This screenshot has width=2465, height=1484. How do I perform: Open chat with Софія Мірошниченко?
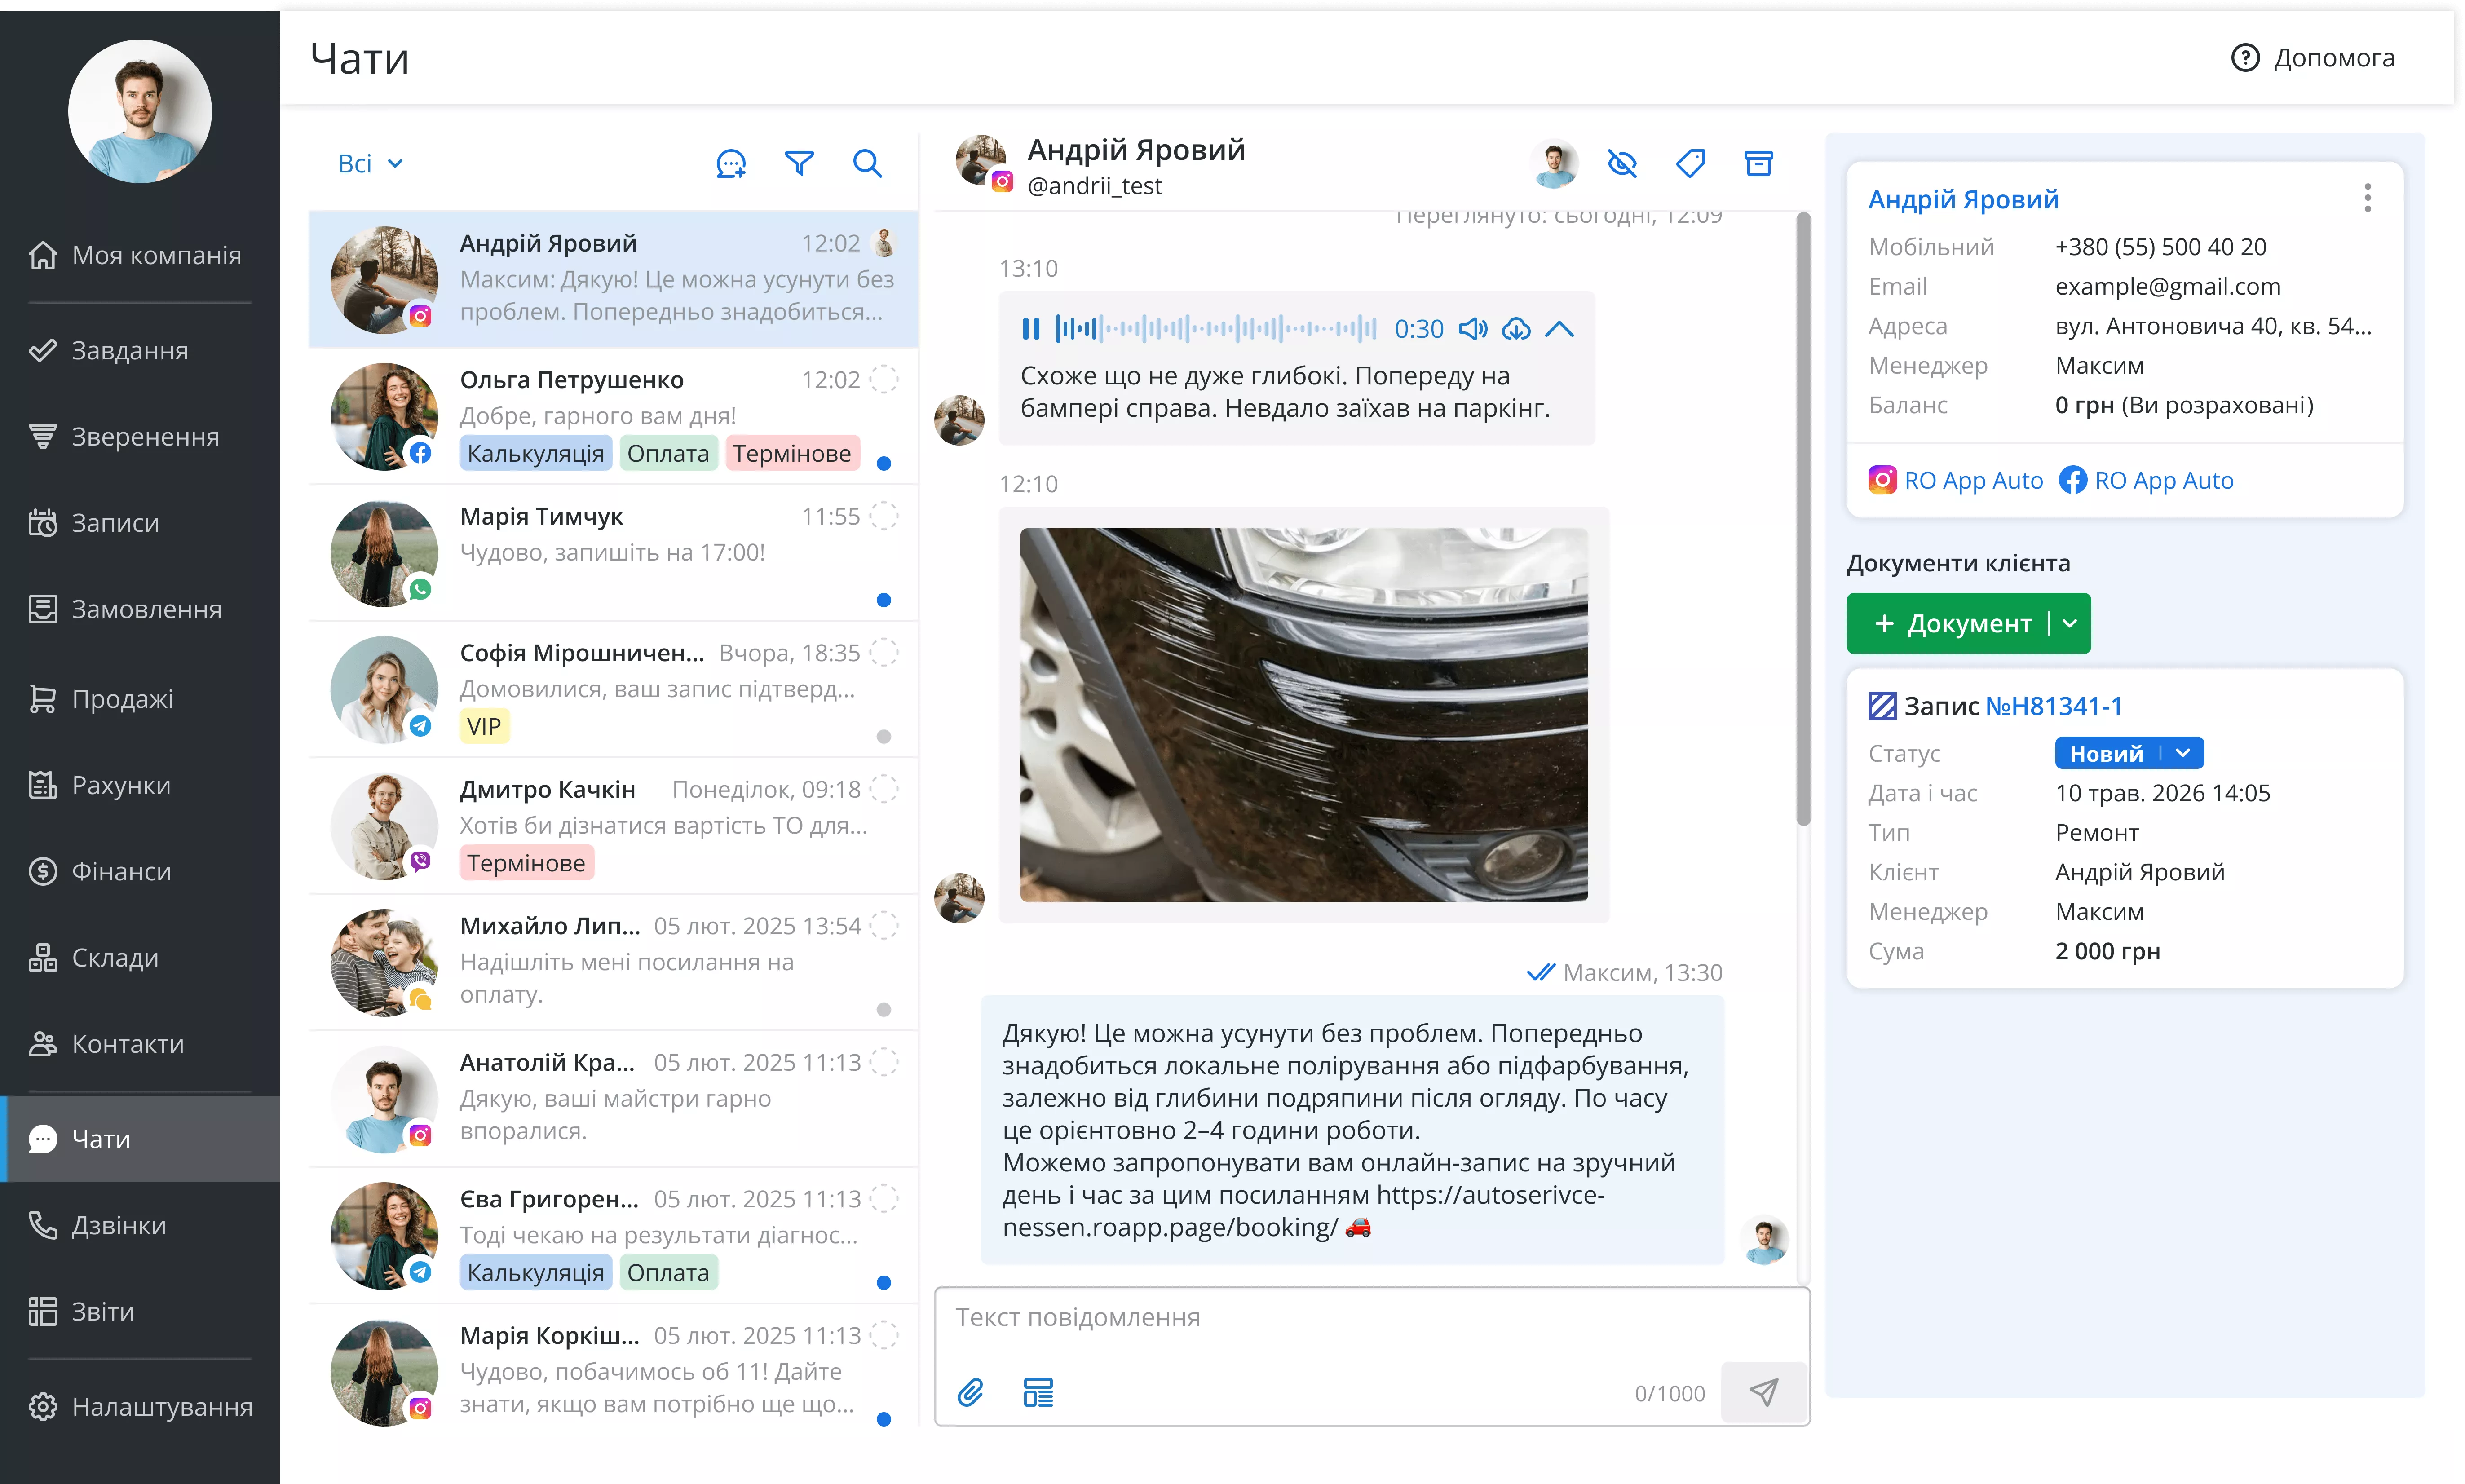tap(613, 690)
